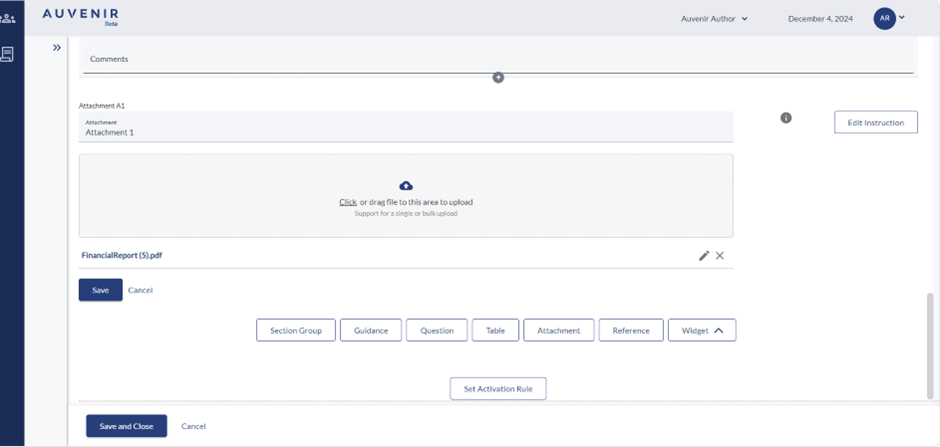Insert a Question element
The width and height of the screenshot is (940, 447).
pyautogui.click(x=436, y=330)
